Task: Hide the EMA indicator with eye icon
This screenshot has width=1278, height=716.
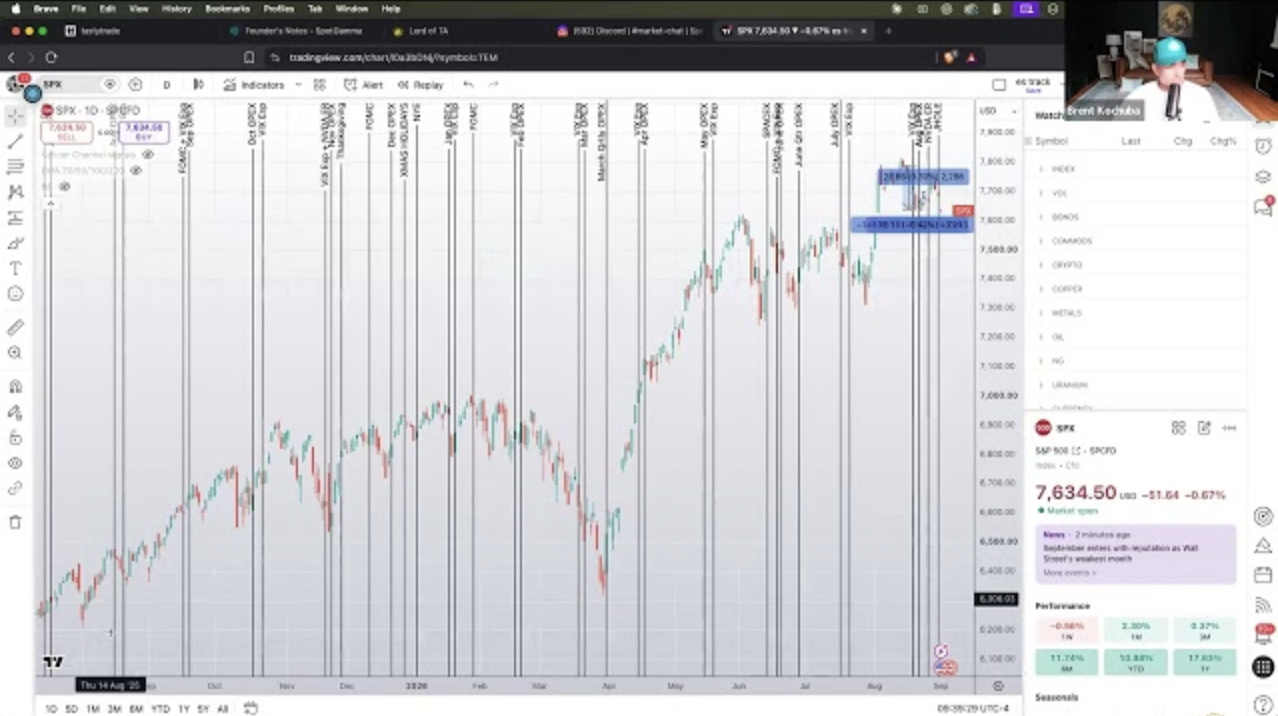Action: click(136, 171)
